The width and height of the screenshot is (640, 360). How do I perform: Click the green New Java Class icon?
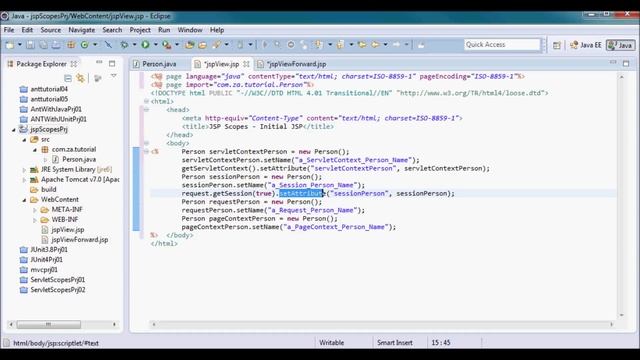click(x=85, y=45)
